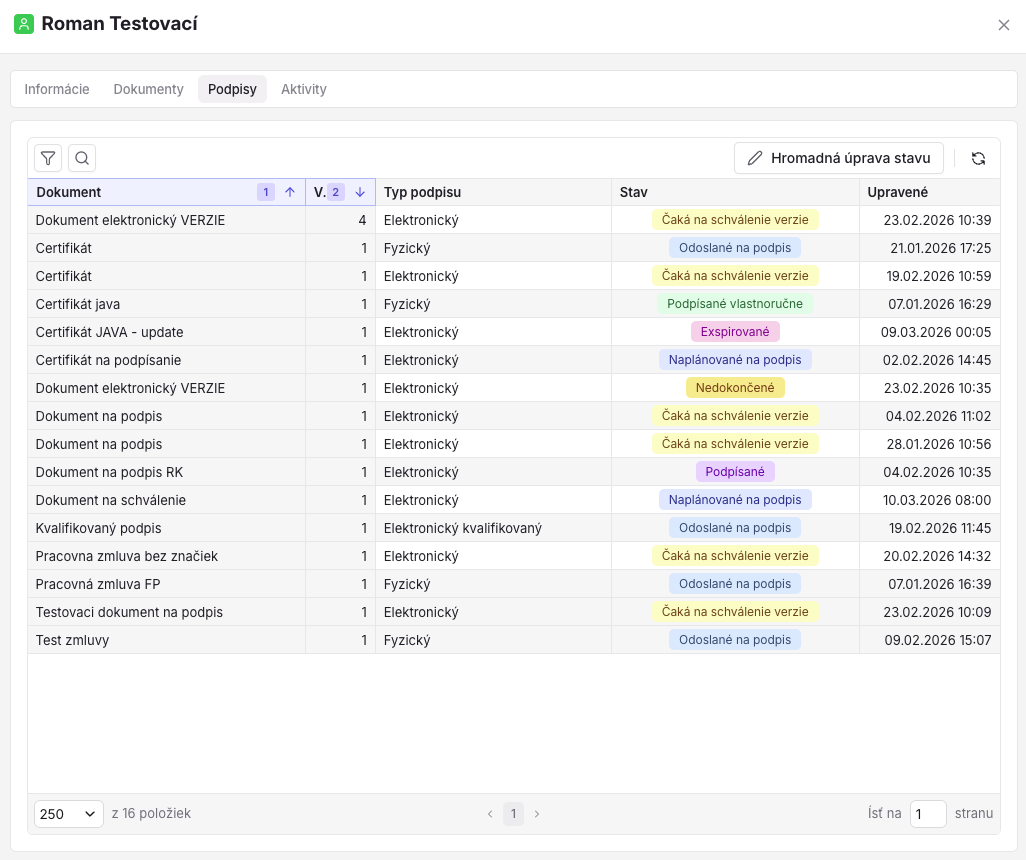Click Odoslané na podpis badge for Test zmluvy
Viewport: 1026px width, 860px height.
735,639
